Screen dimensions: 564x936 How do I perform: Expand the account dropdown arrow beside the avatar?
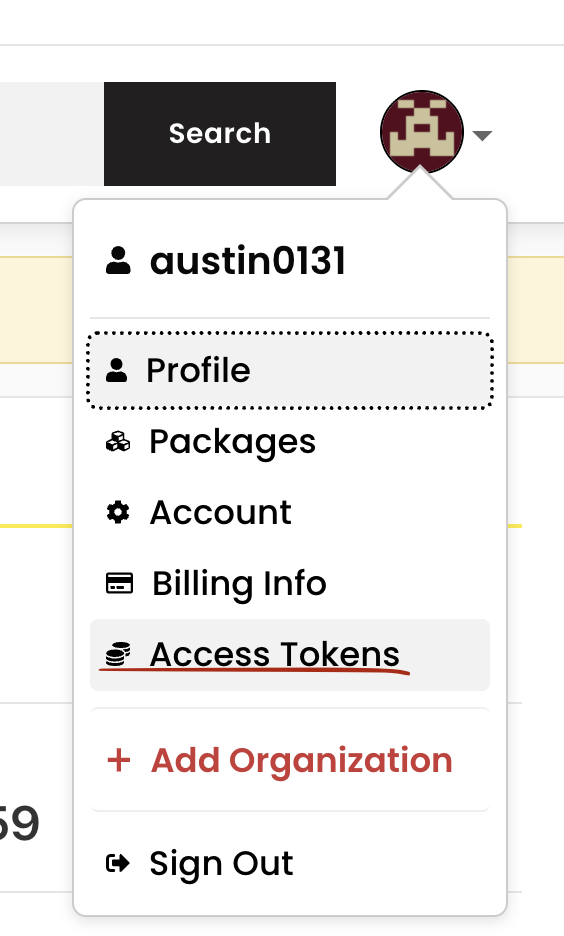pos(482,136)
